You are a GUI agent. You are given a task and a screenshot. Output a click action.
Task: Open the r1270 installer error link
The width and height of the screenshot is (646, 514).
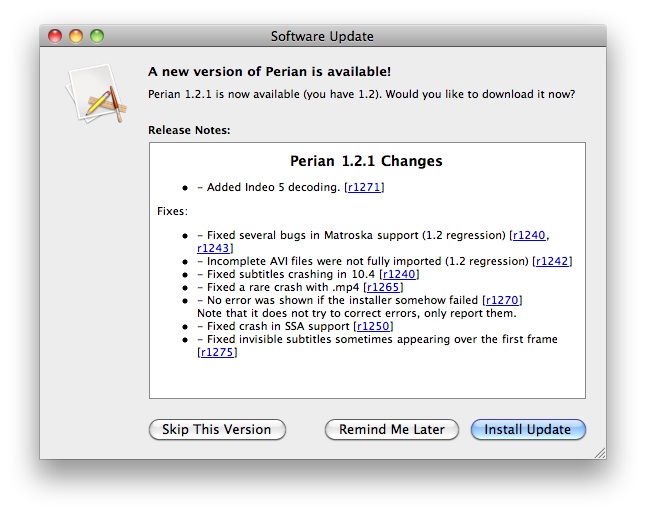click(502, 300)
